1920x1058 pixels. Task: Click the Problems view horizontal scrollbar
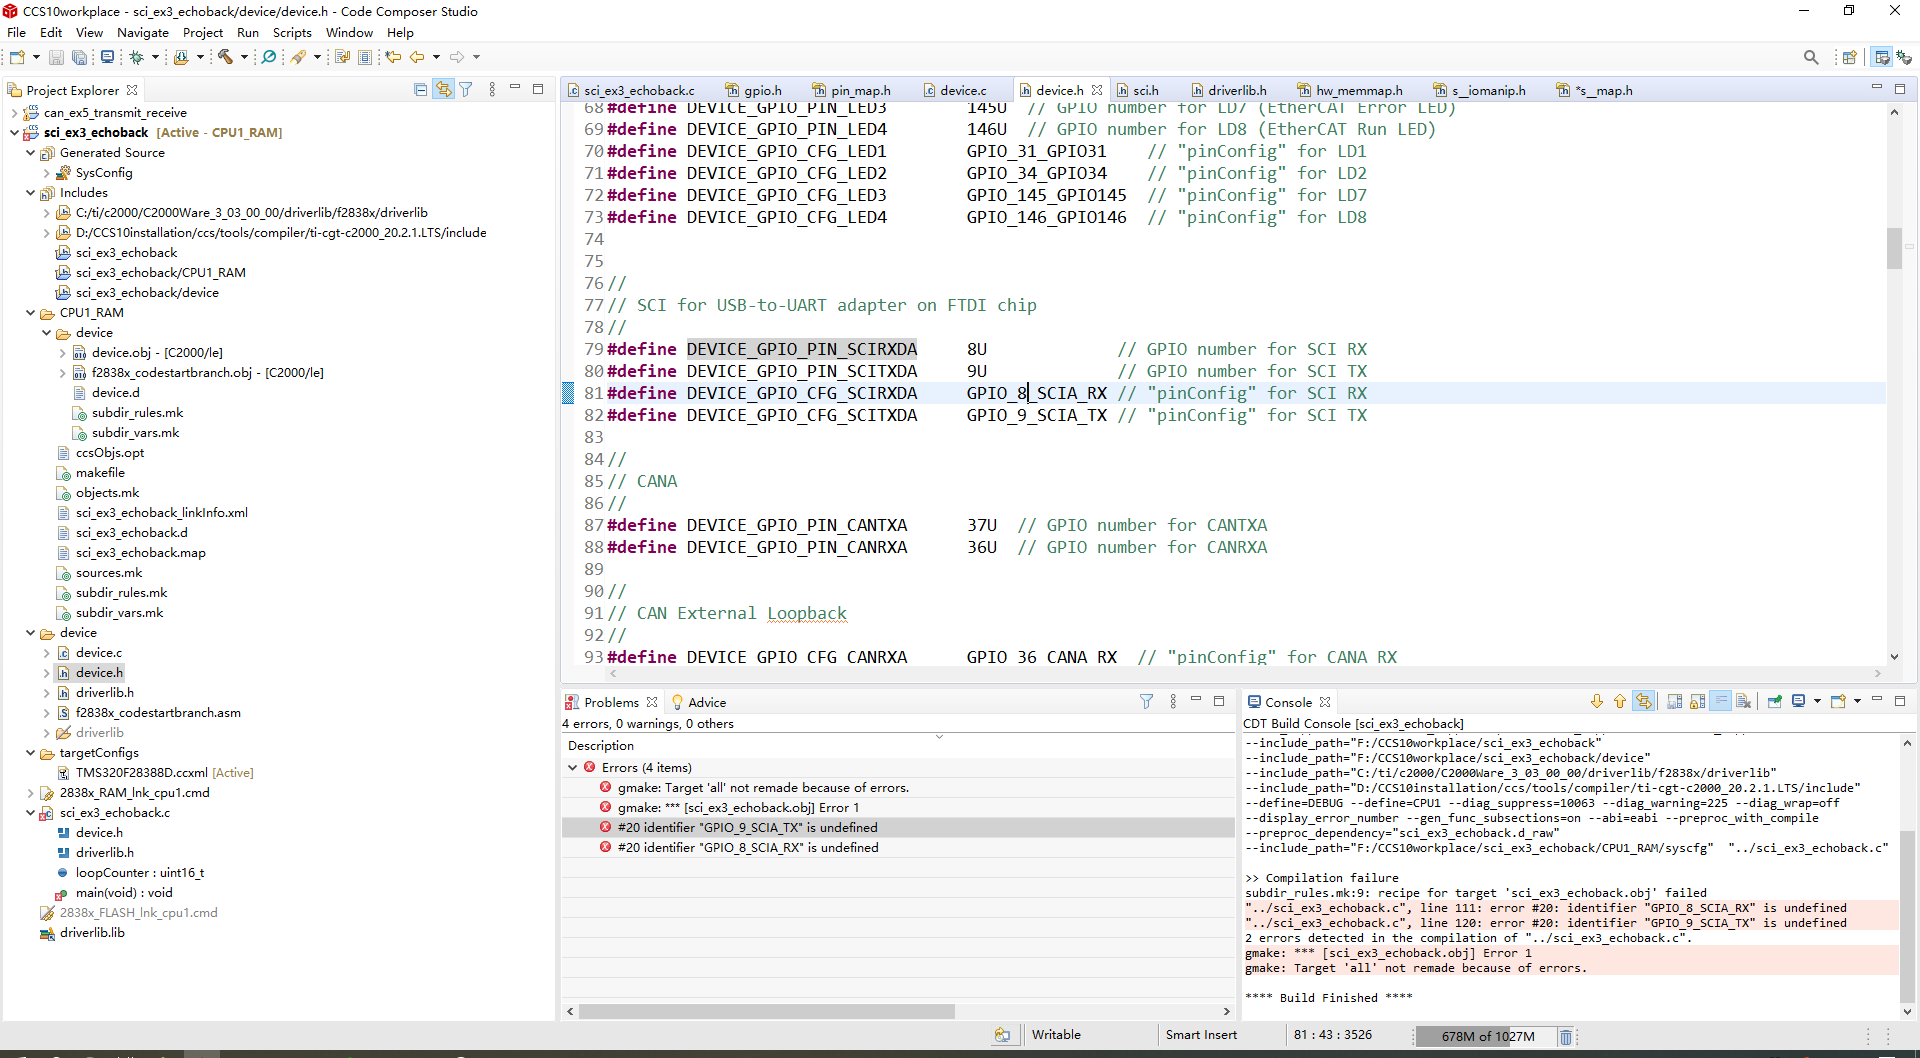coord(767,1011)
